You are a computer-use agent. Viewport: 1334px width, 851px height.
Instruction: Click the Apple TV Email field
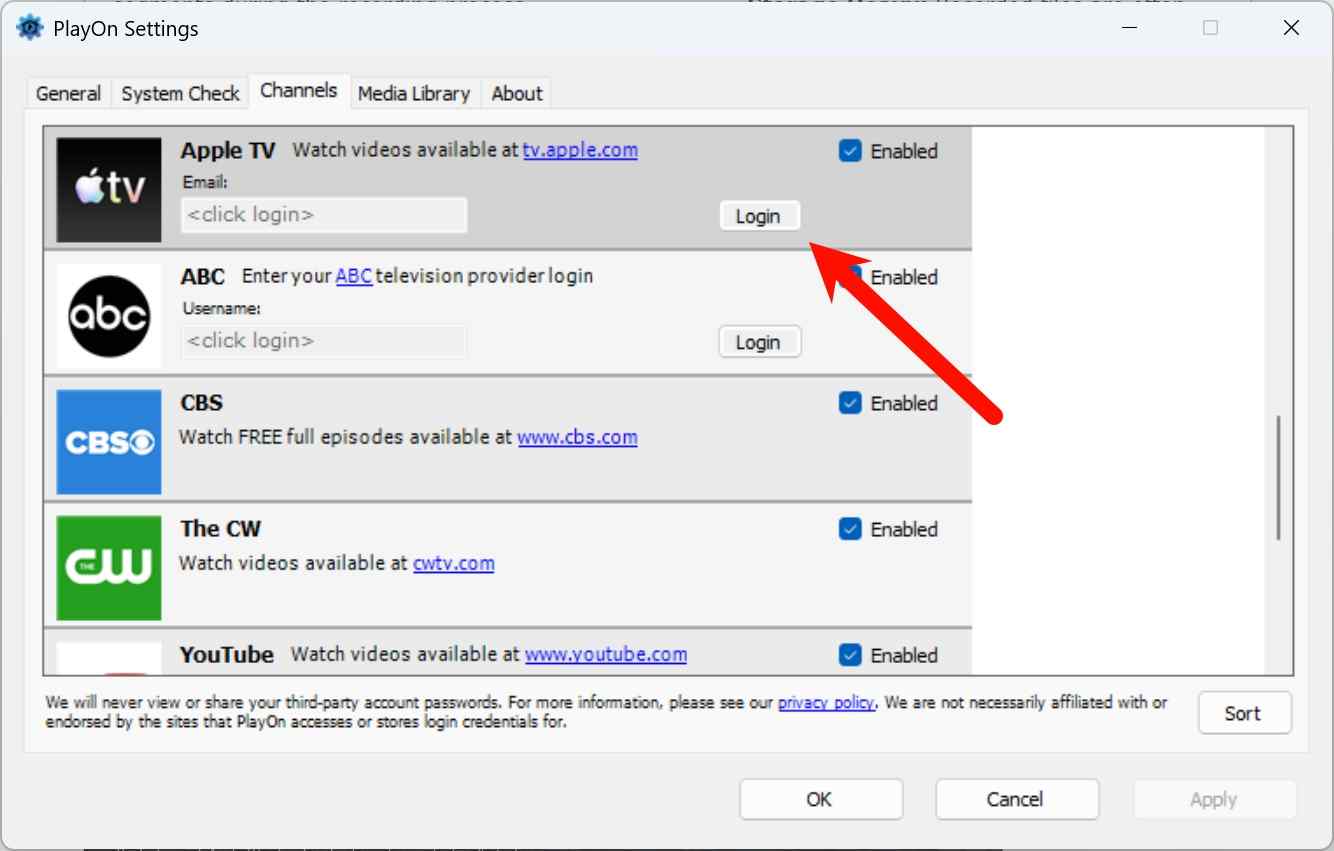(x=323, y=215)
